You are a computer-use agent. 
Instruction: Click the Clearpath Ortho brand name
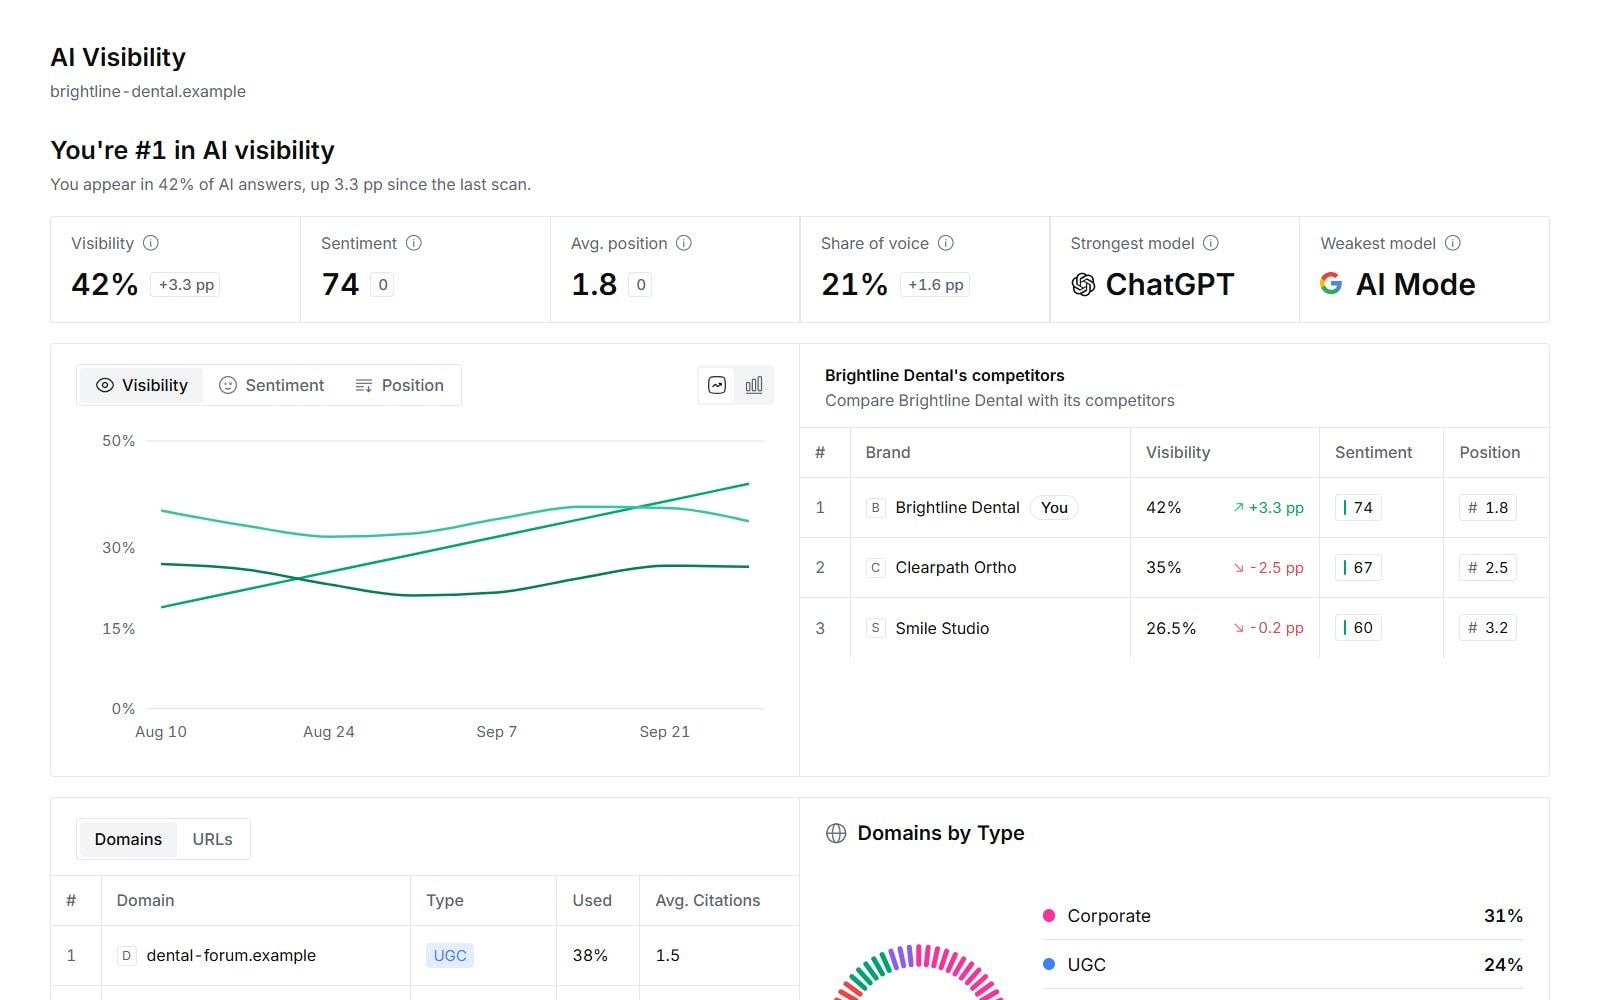pyautogui.click(x=956, y=568)
